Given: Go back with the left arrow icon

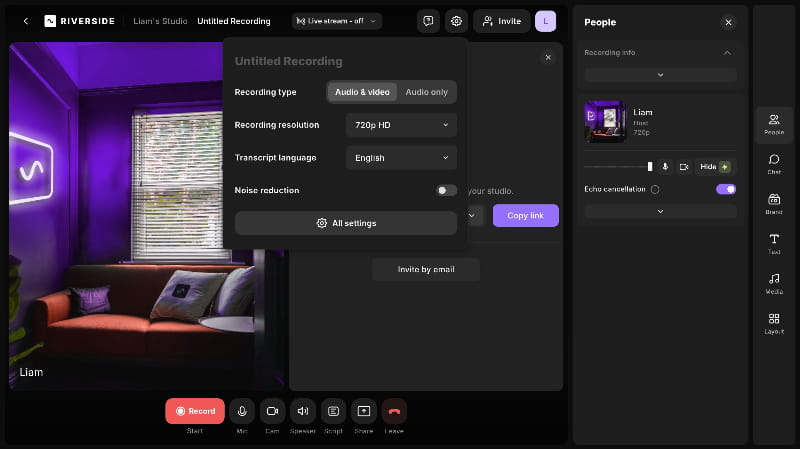Looking at the screenshot, I should pyautogui.click(x=26, y=21).
